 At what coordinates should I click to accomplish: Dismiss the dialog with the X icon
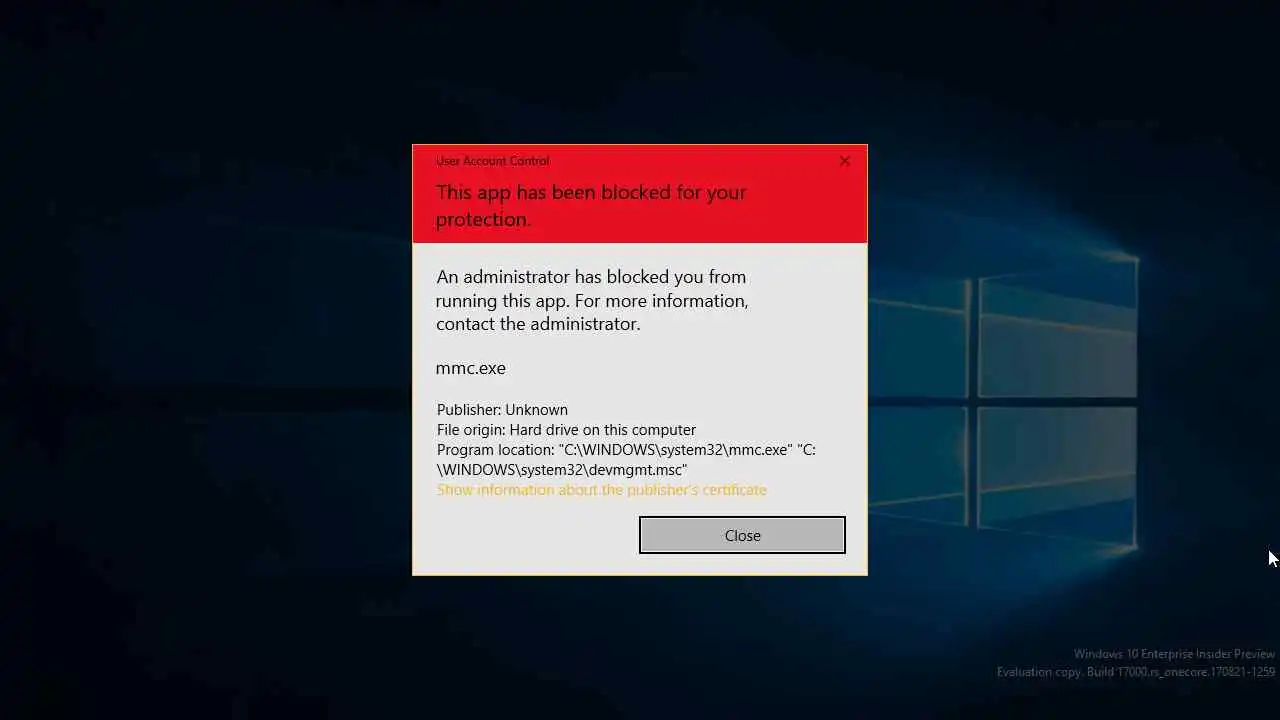(x=845, y=160)
